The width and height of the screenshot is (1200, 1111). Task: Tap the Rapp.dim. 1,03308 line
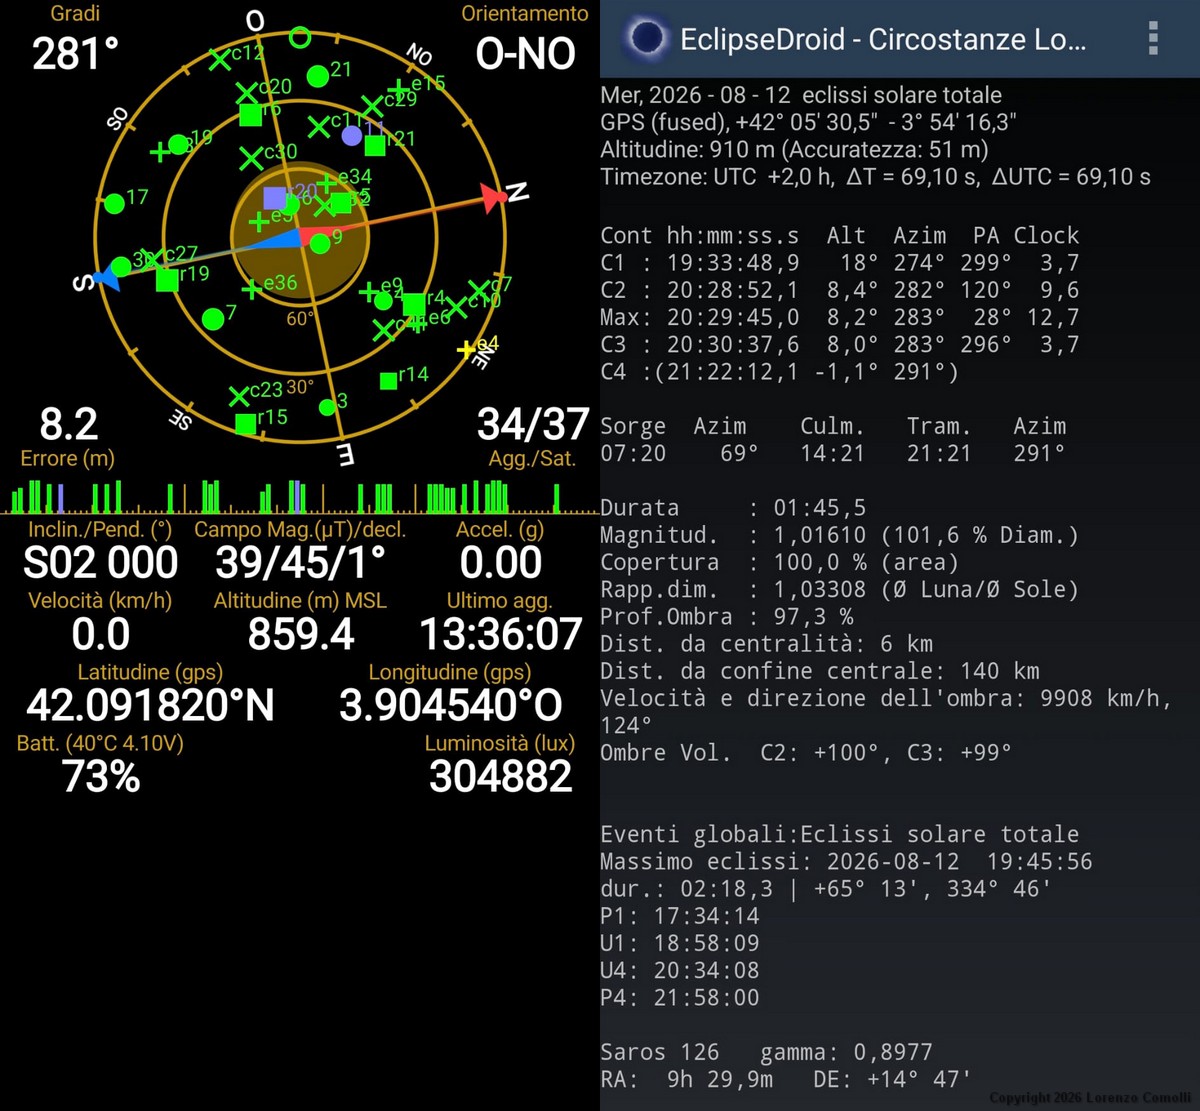click(x=840, y=590)
